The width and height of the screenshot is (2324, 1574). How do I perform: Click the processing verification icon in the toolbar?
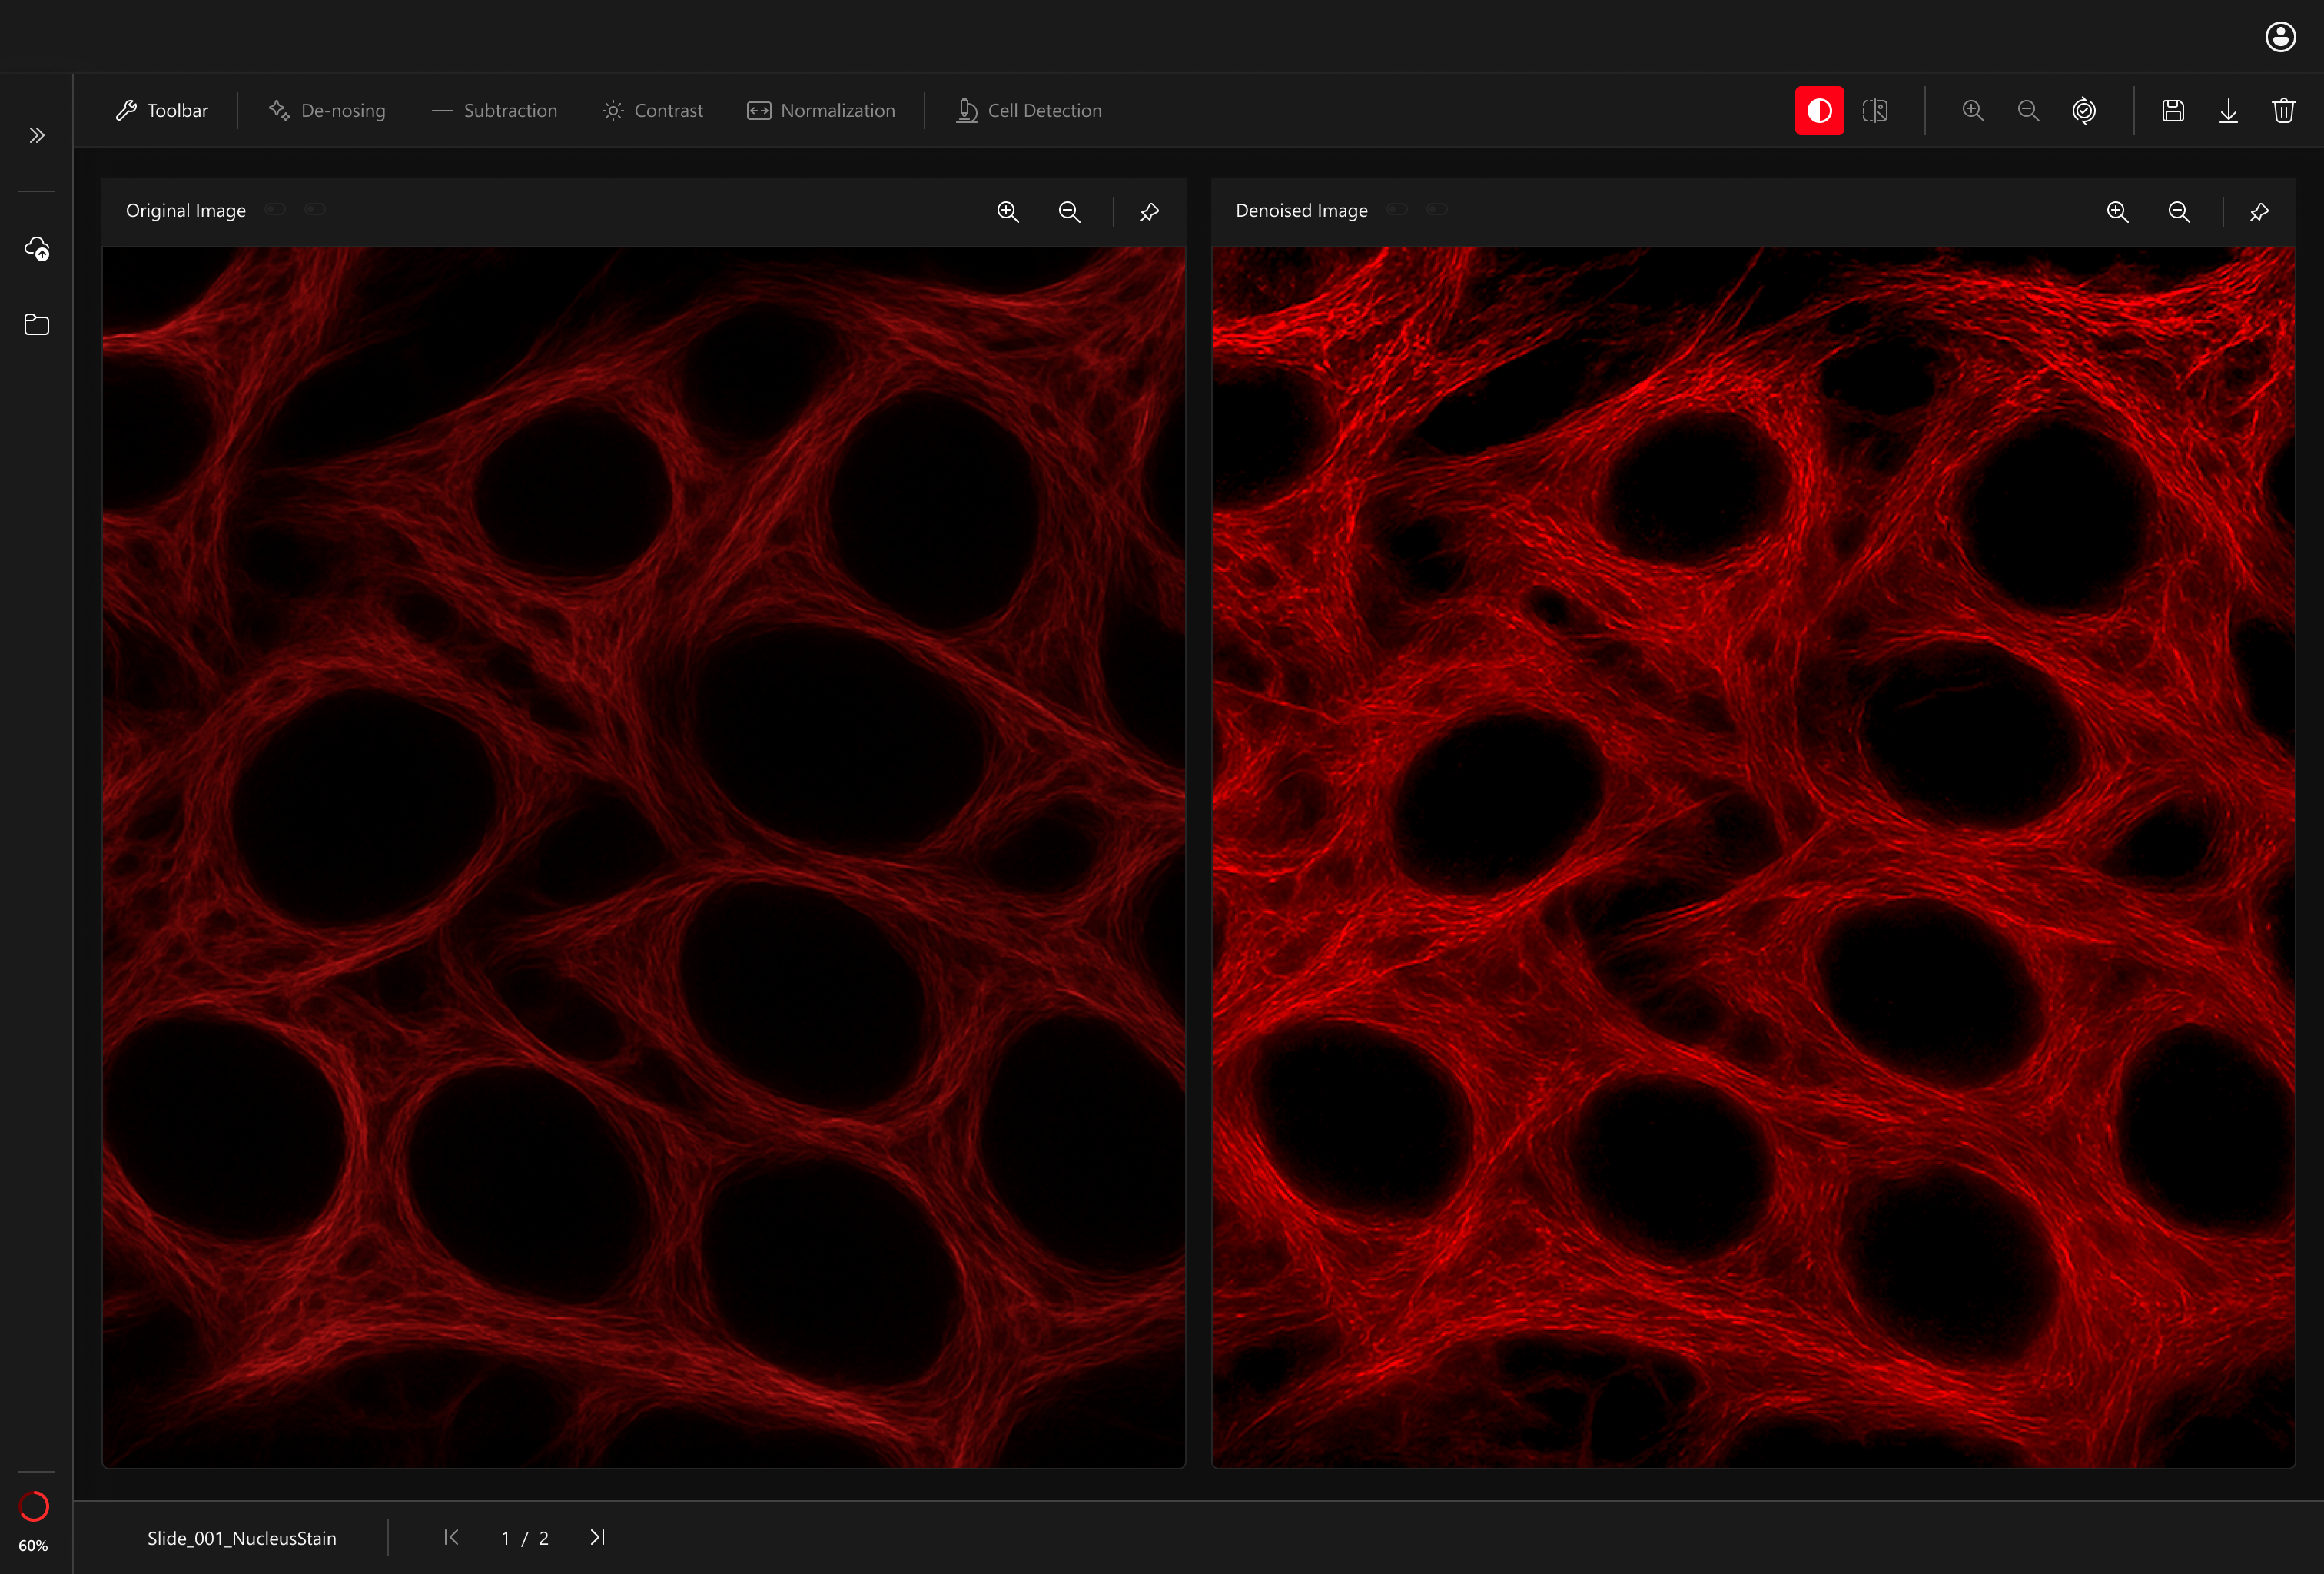click(x=2084, y=110)
